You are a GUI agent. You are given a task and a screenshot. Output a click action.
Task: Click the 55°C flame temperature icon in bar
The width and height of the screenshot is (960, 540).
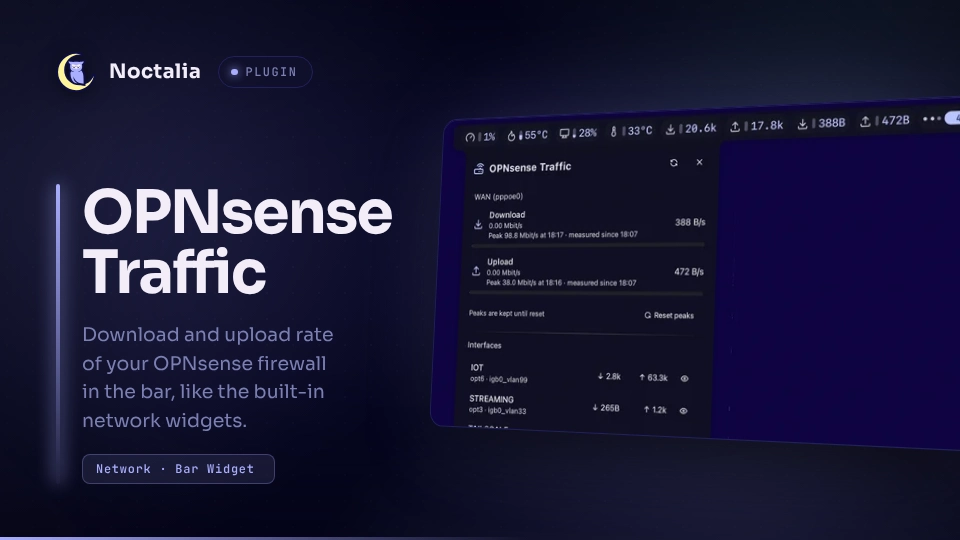511,136
